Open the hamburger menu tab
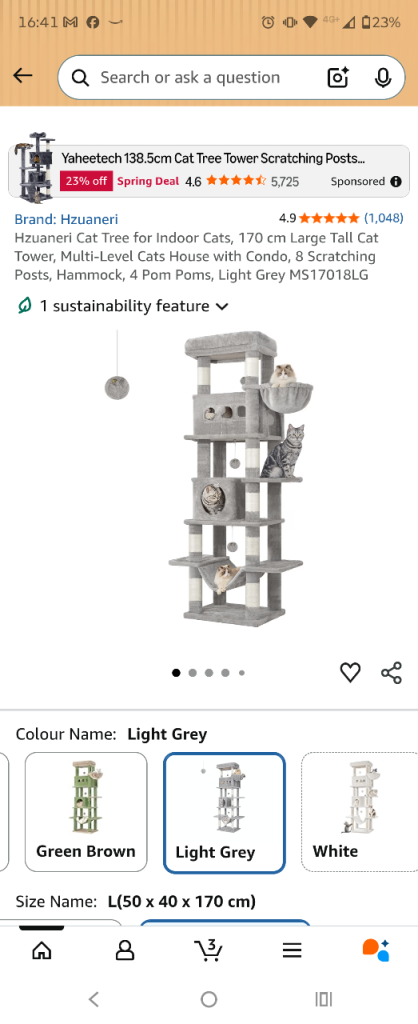The width and height of the screenshot is (418, 1024). click(292, 950)
